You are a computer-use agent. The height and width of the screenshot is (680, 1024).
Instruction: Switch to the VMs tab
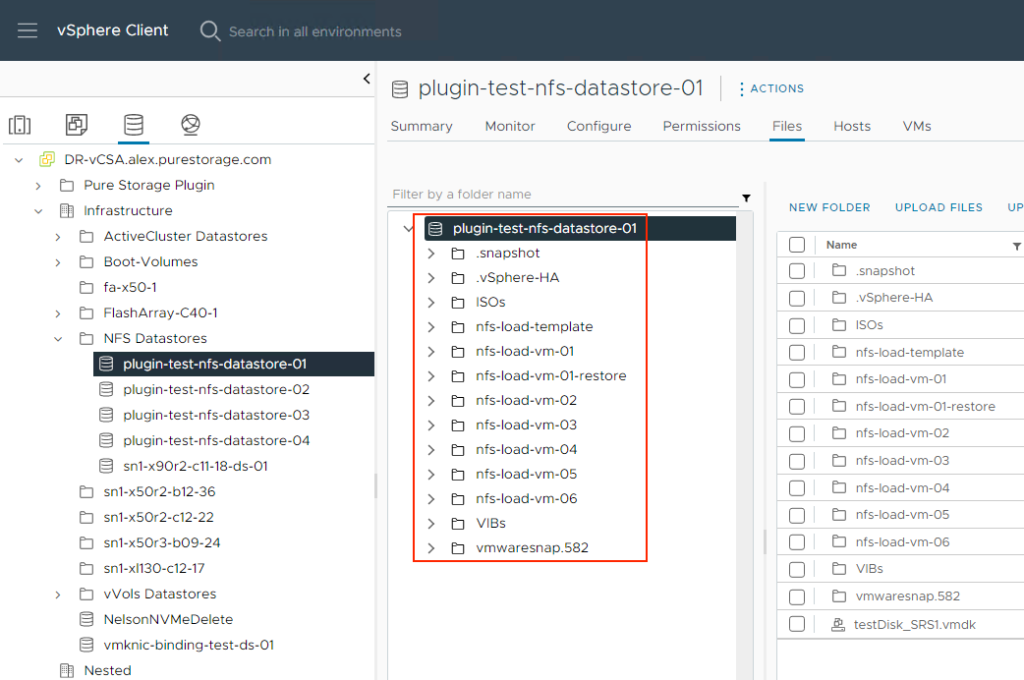[917, 126]
